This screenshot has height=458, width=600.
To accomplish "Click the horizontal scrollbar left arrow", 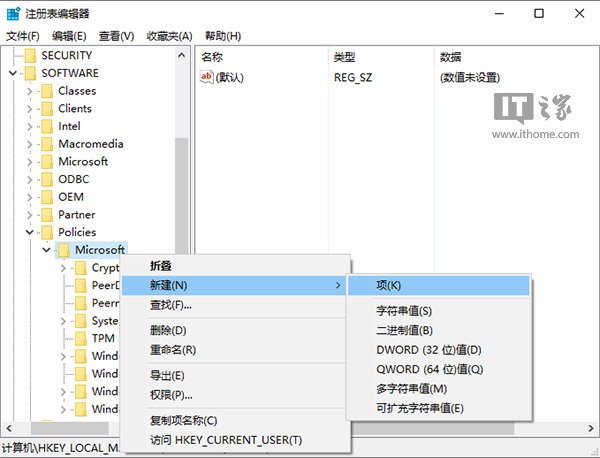I will tap(9, 428).
